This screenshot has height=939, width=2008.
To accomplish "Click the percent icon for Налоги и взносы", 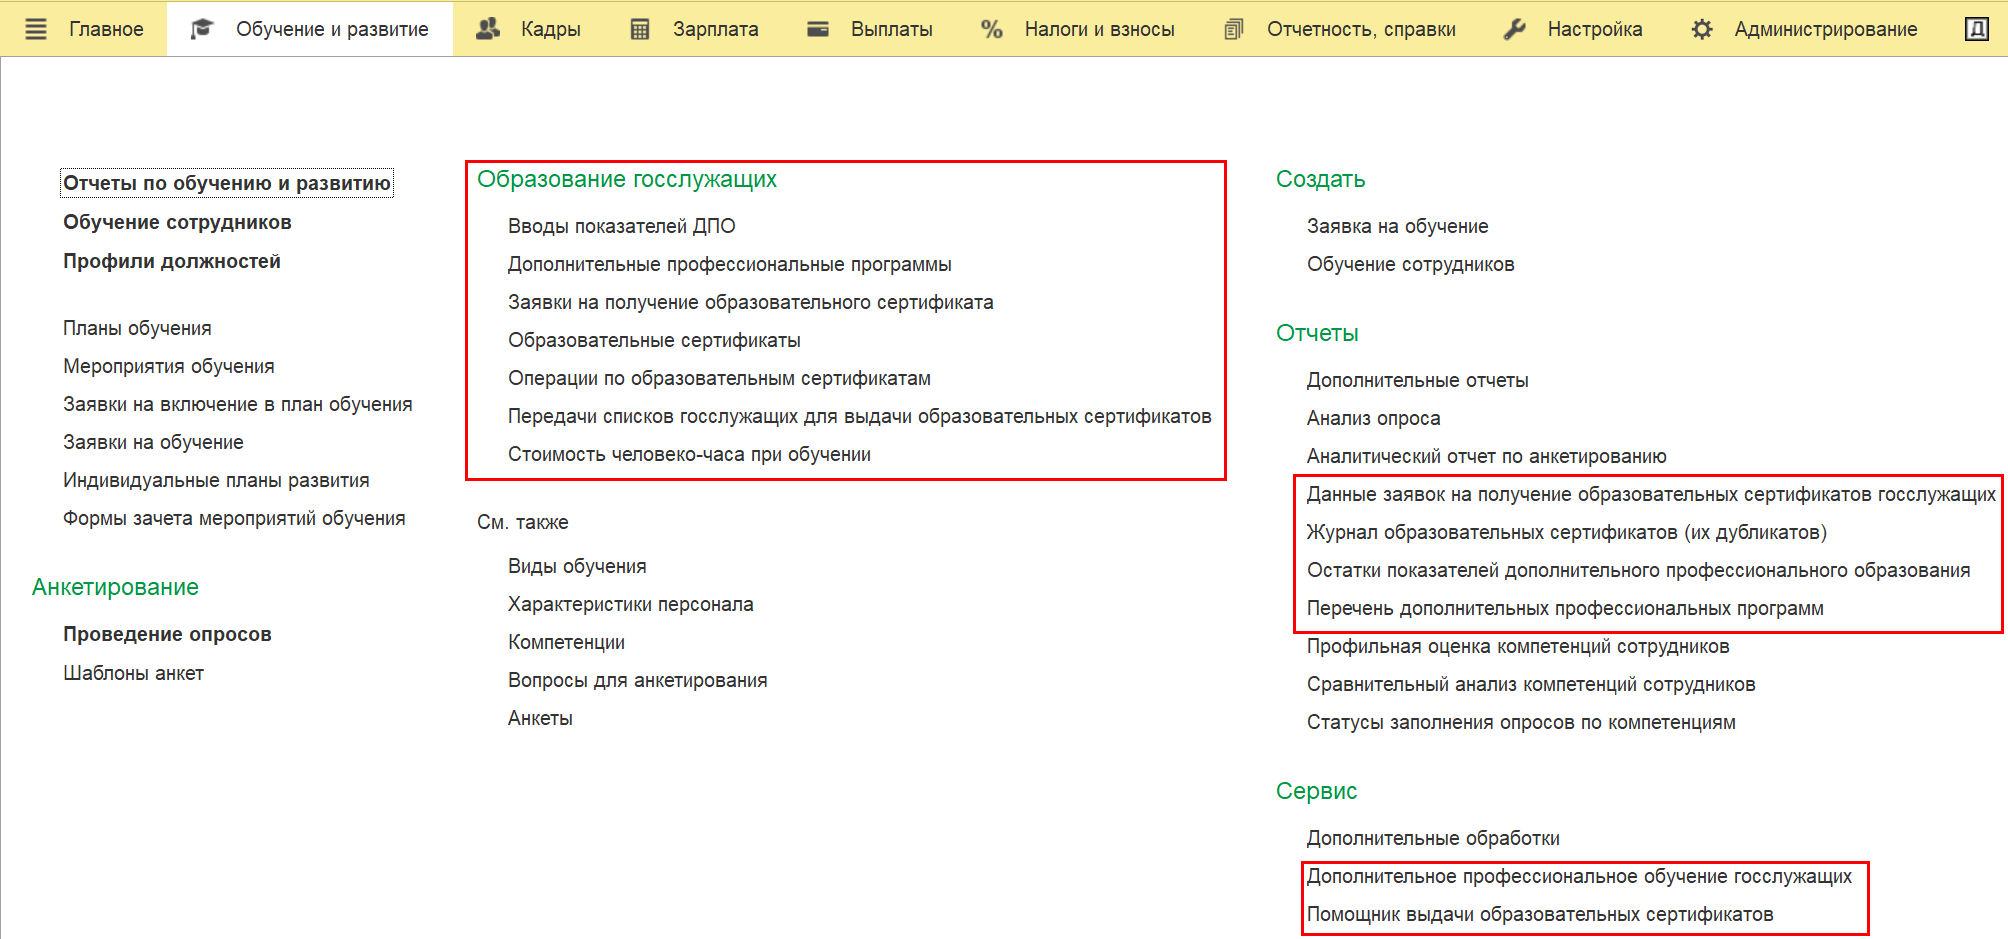I will [991, 29].
